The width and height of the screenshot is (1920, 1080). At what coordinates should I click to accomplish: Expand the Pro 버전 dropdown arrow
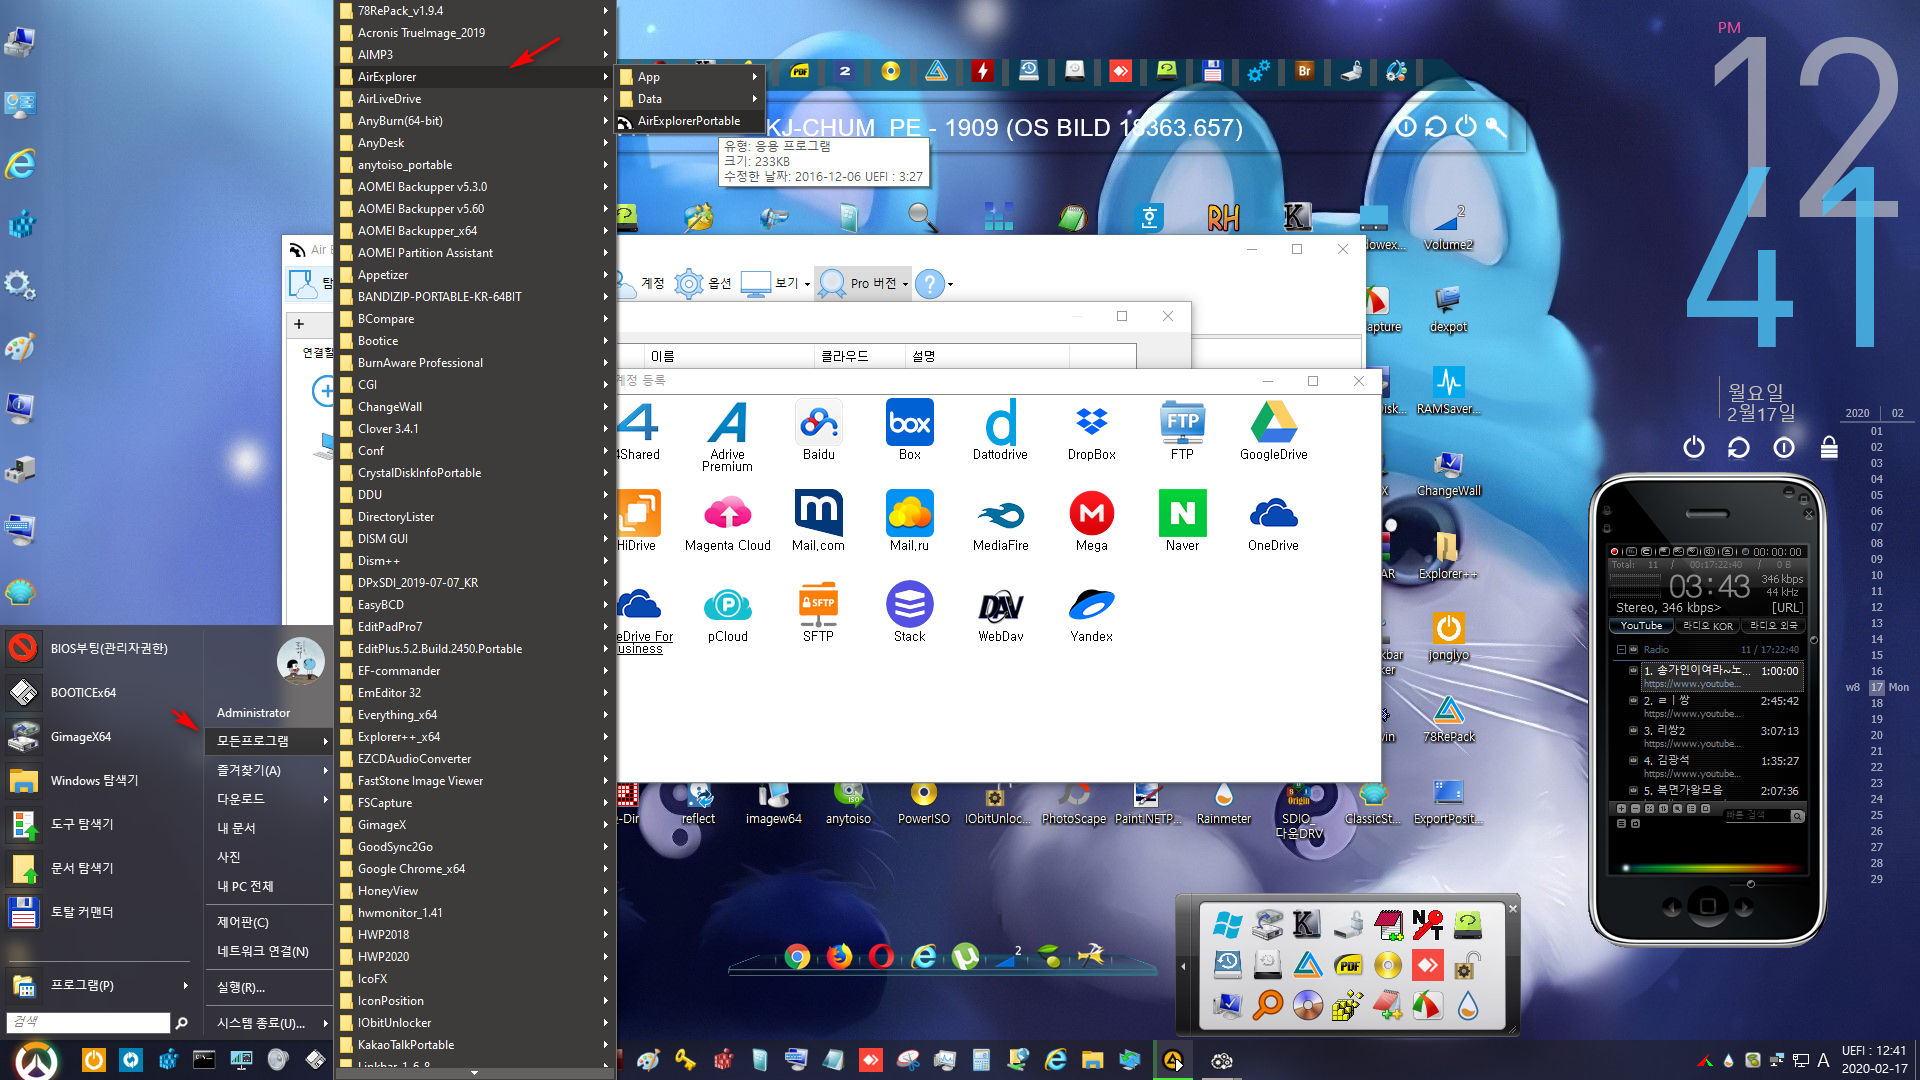905,284
